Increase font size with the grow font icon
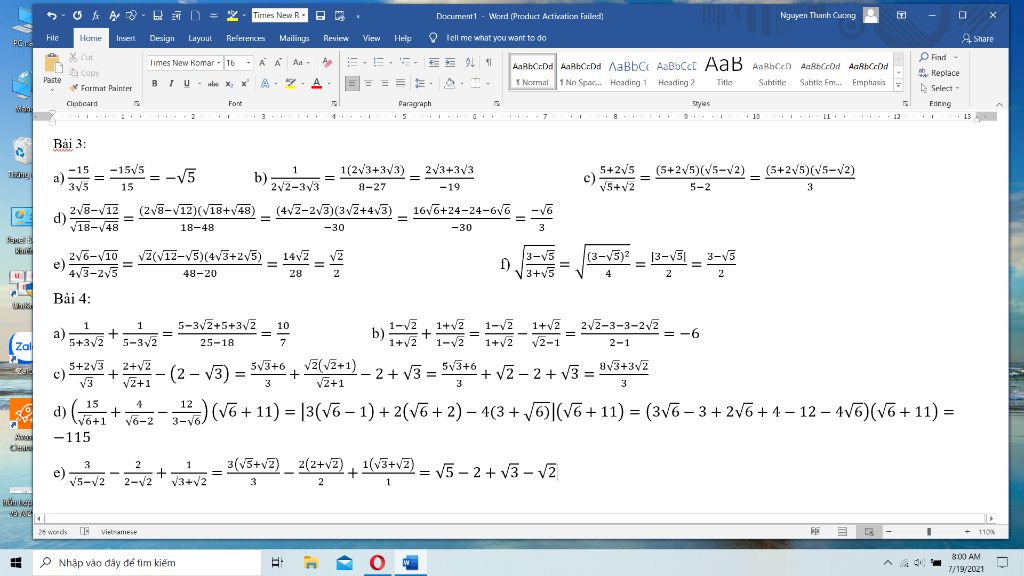The width and height of the screenshot is (1024, 576). coord(263,63)
